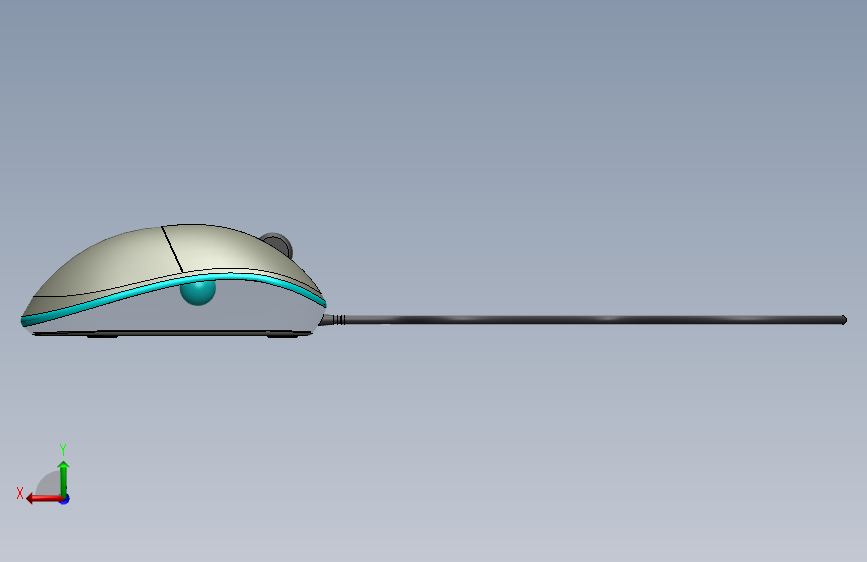867x562 pixels.
Task: Click the blue Z axis dot of the triad
Action: [x=65, y=499]
